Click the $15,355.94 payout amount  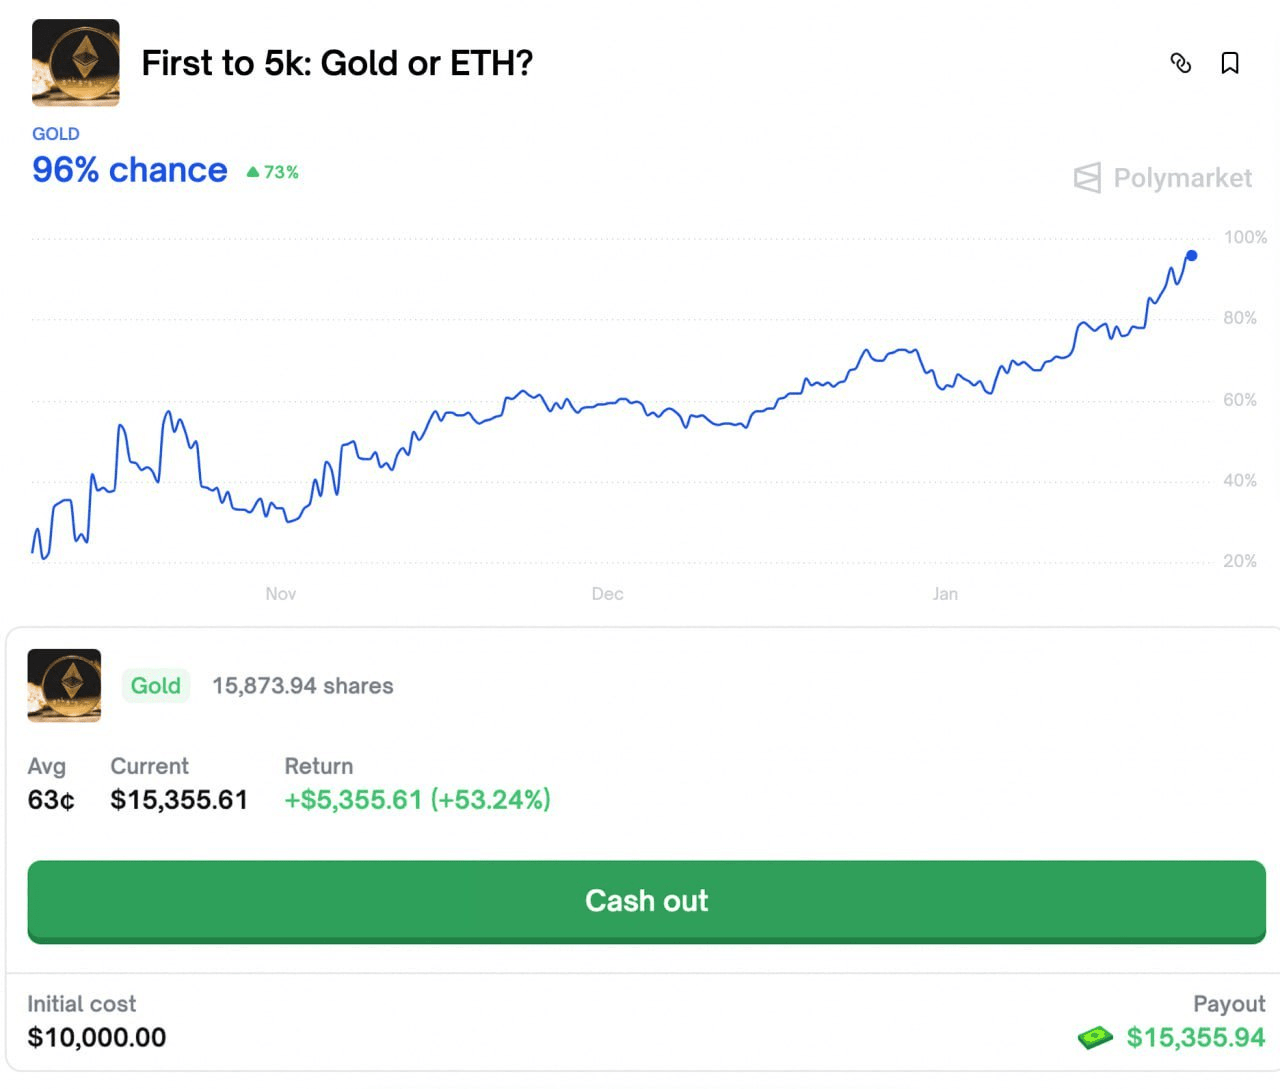point(1195,1037)
